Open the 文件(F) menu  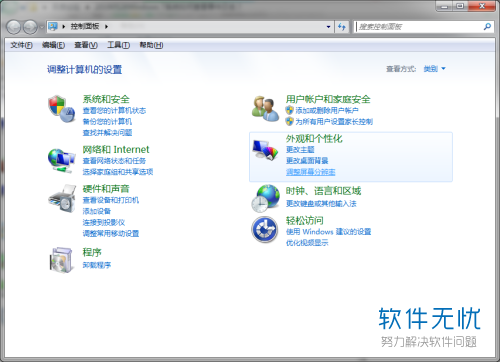(x=21, y=45)
